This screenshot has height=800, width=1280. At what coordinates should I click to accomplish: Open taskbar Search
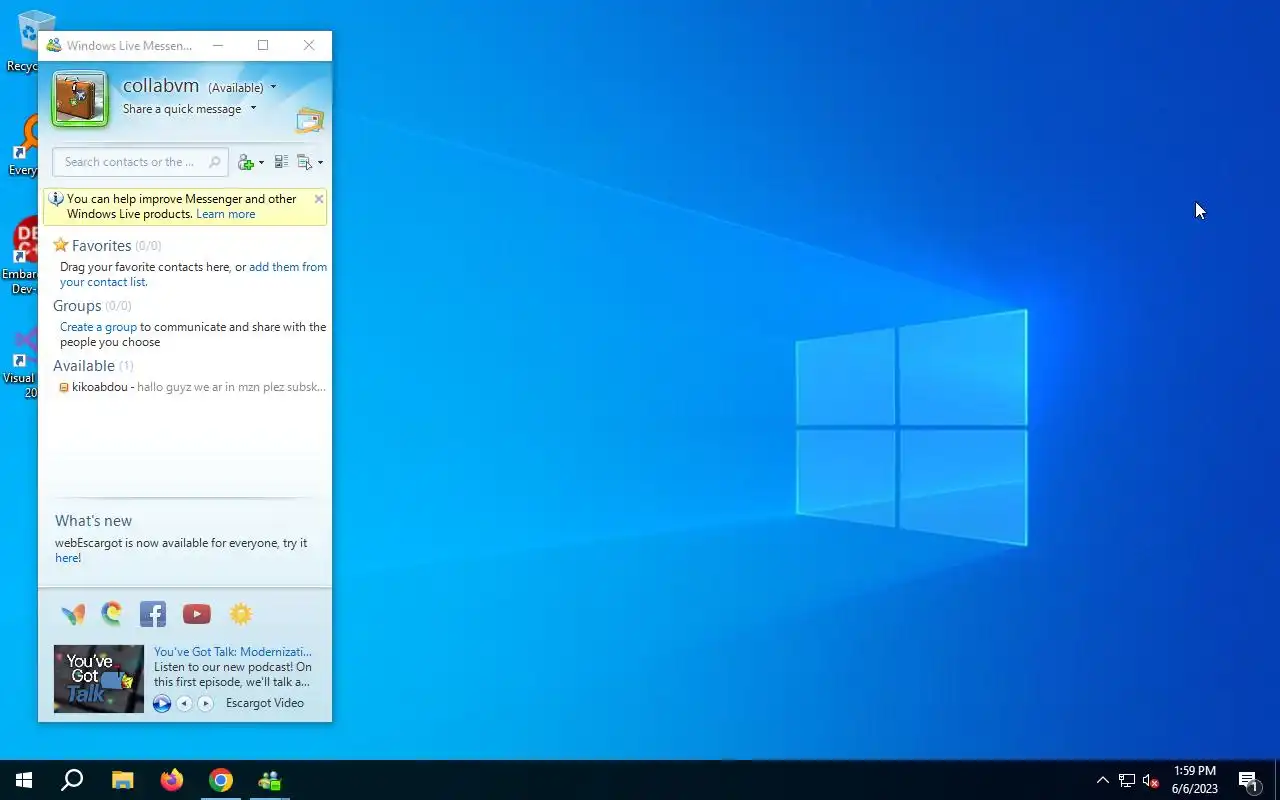tap(72, 780)
